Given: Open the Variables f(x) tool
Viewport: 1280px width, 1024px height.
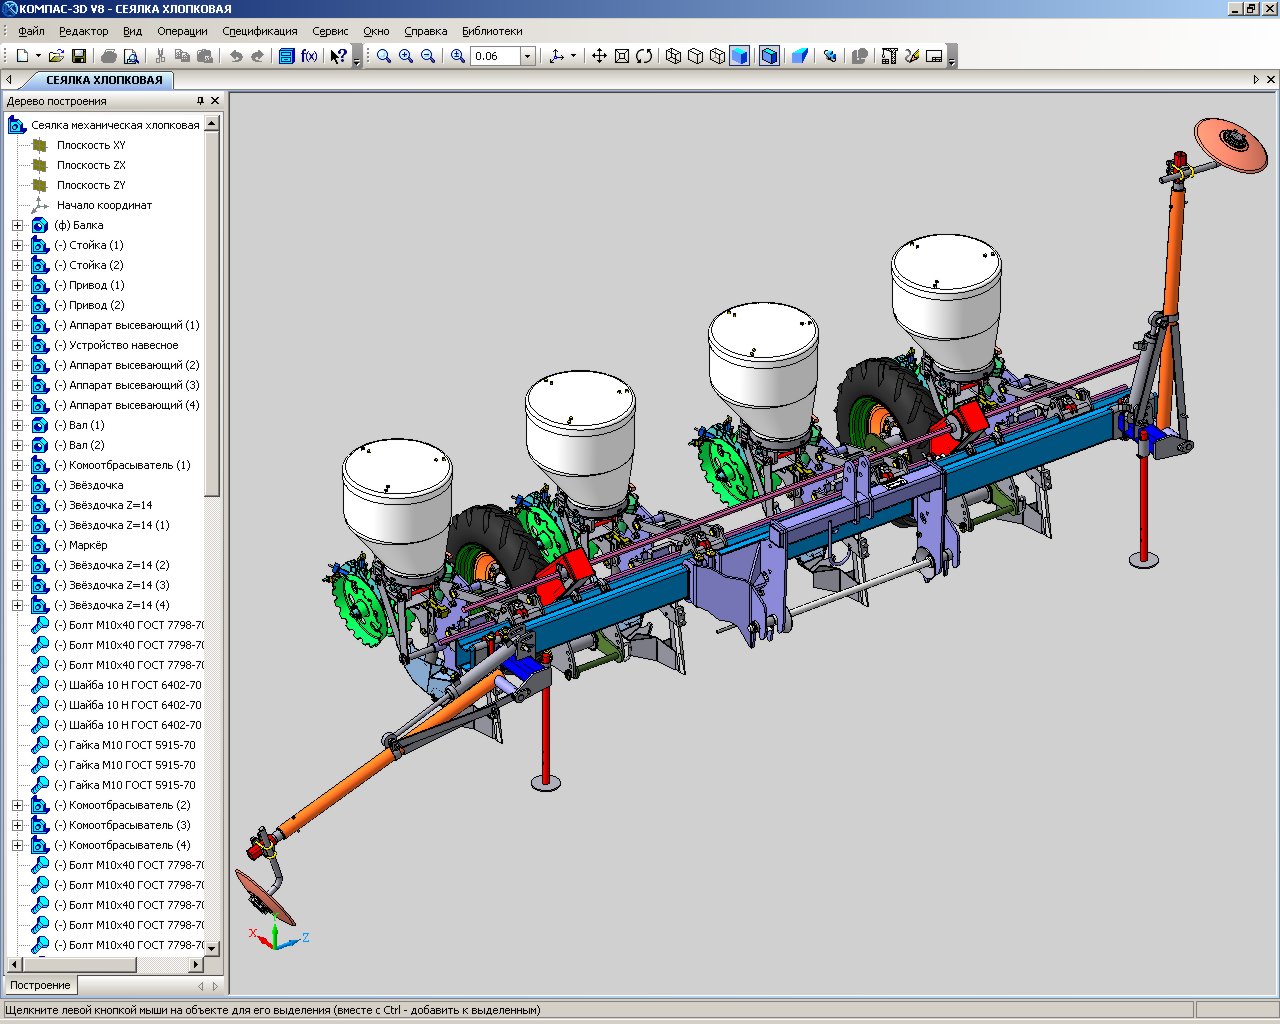Looking at the screenshot, I should point(309,56).
